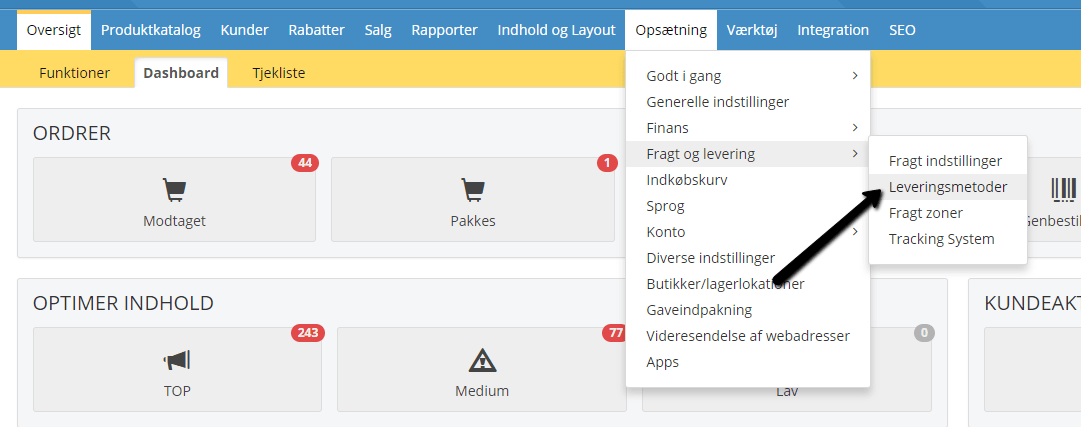
Task: Click the red 44 badge on Modtaget
Action: (305, 163)
